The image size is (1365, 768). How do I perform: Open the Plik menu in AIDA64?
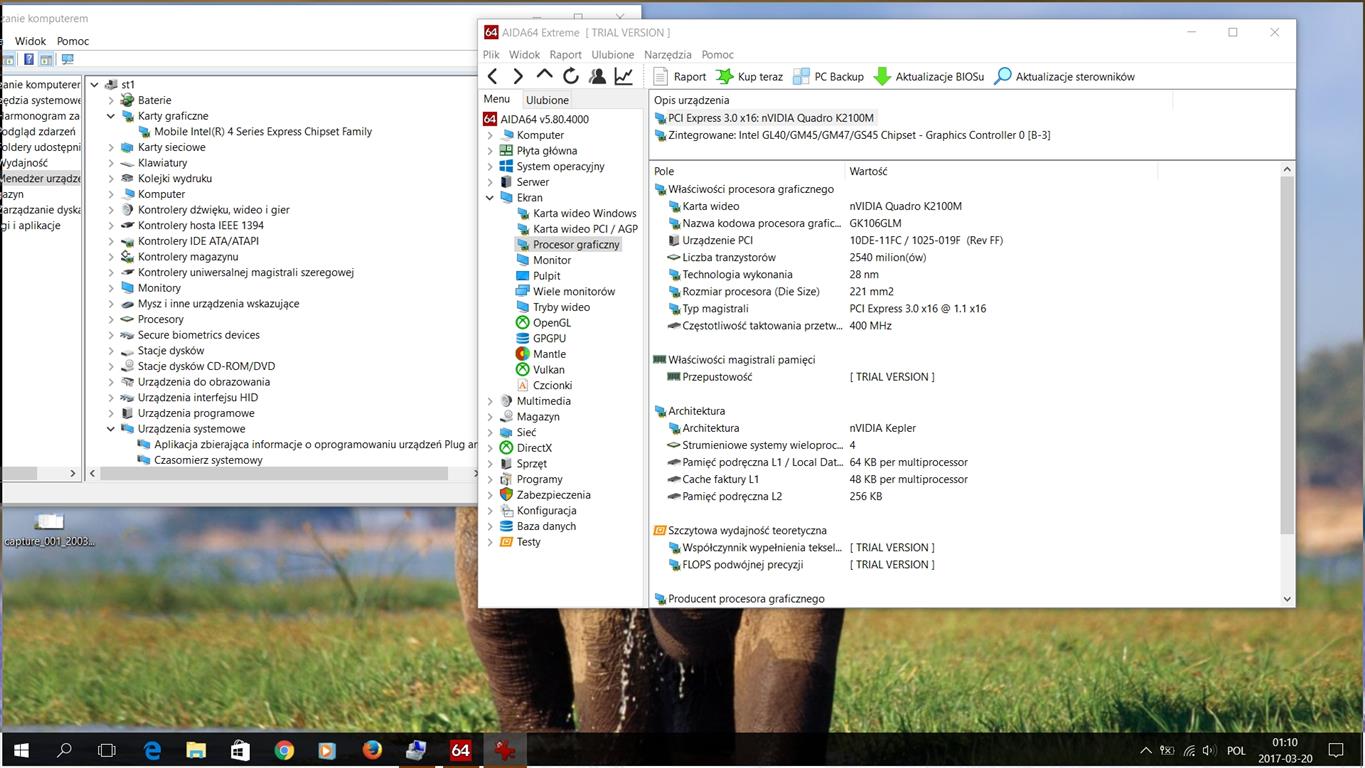[x=491, y=55]
